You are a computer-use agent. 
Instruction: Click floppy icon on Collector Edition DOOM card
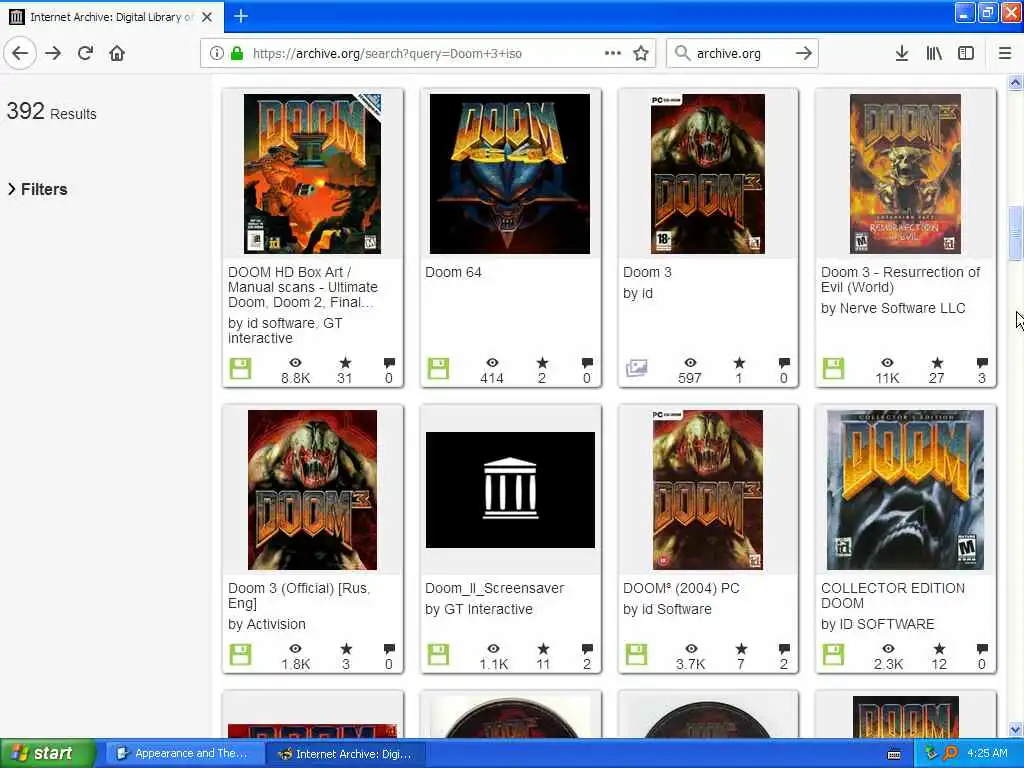(x=833, y=654)
